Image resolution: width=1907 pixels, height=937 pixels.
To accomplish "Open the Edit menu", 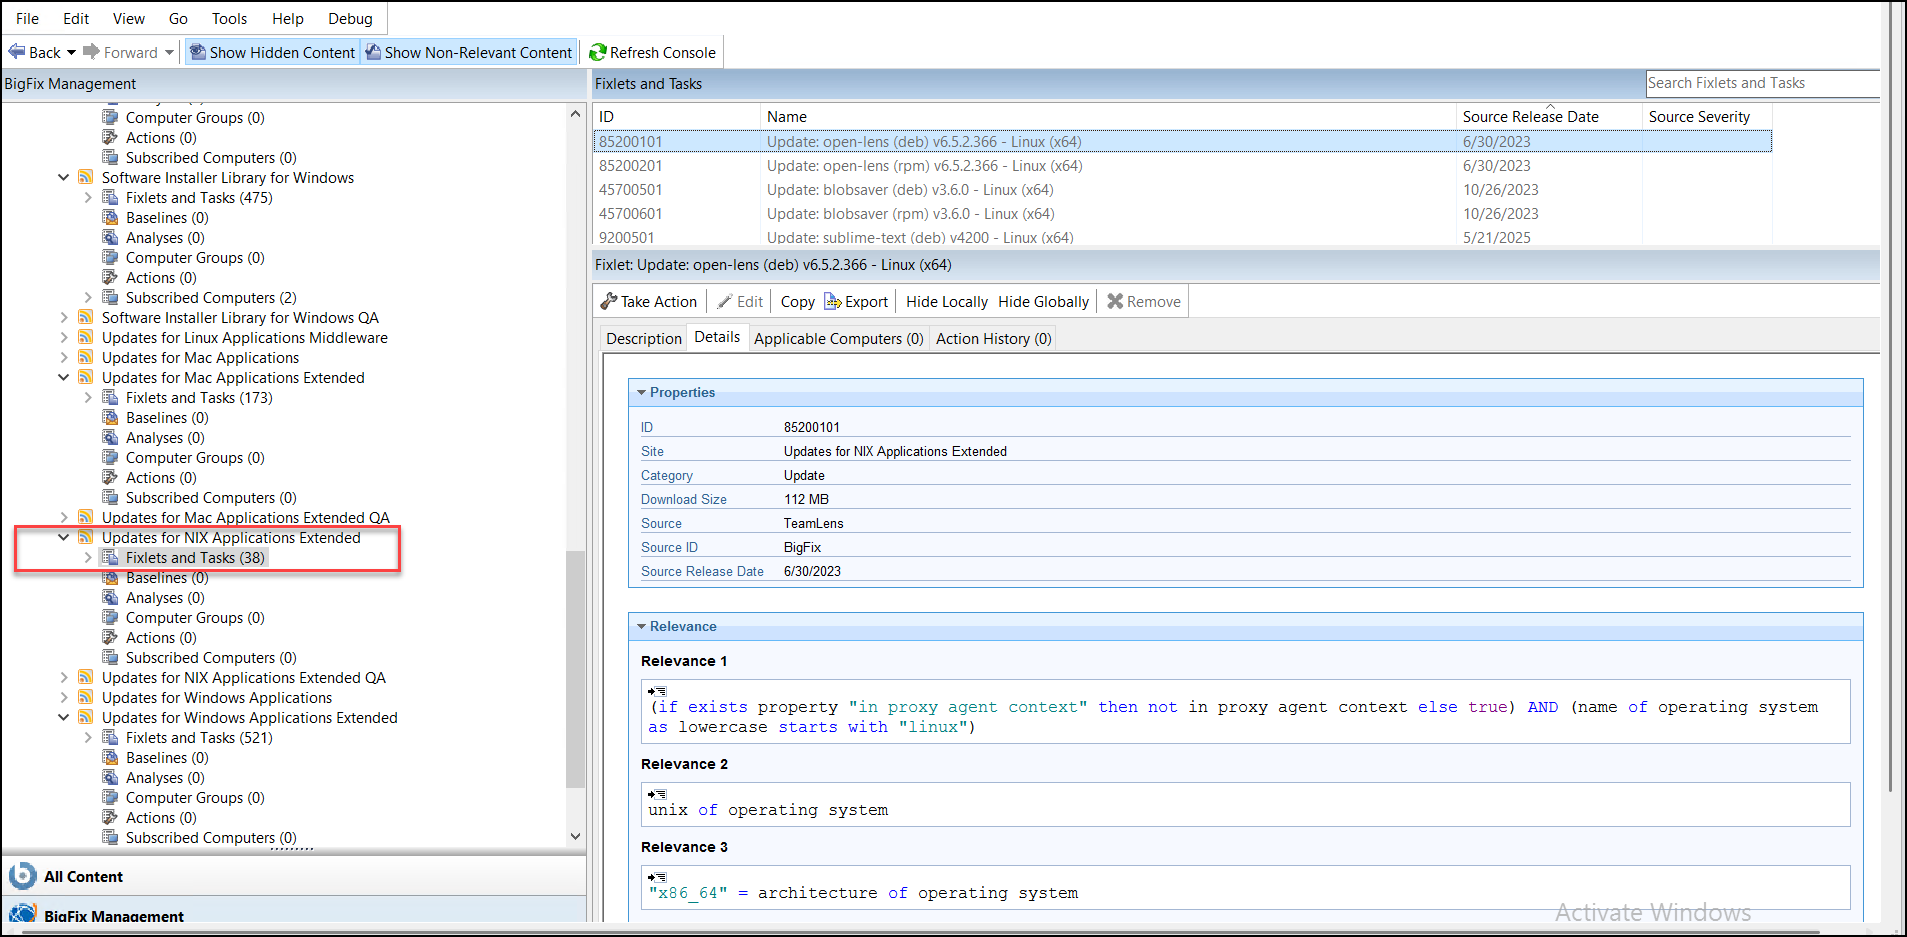I will click(76, 18).
